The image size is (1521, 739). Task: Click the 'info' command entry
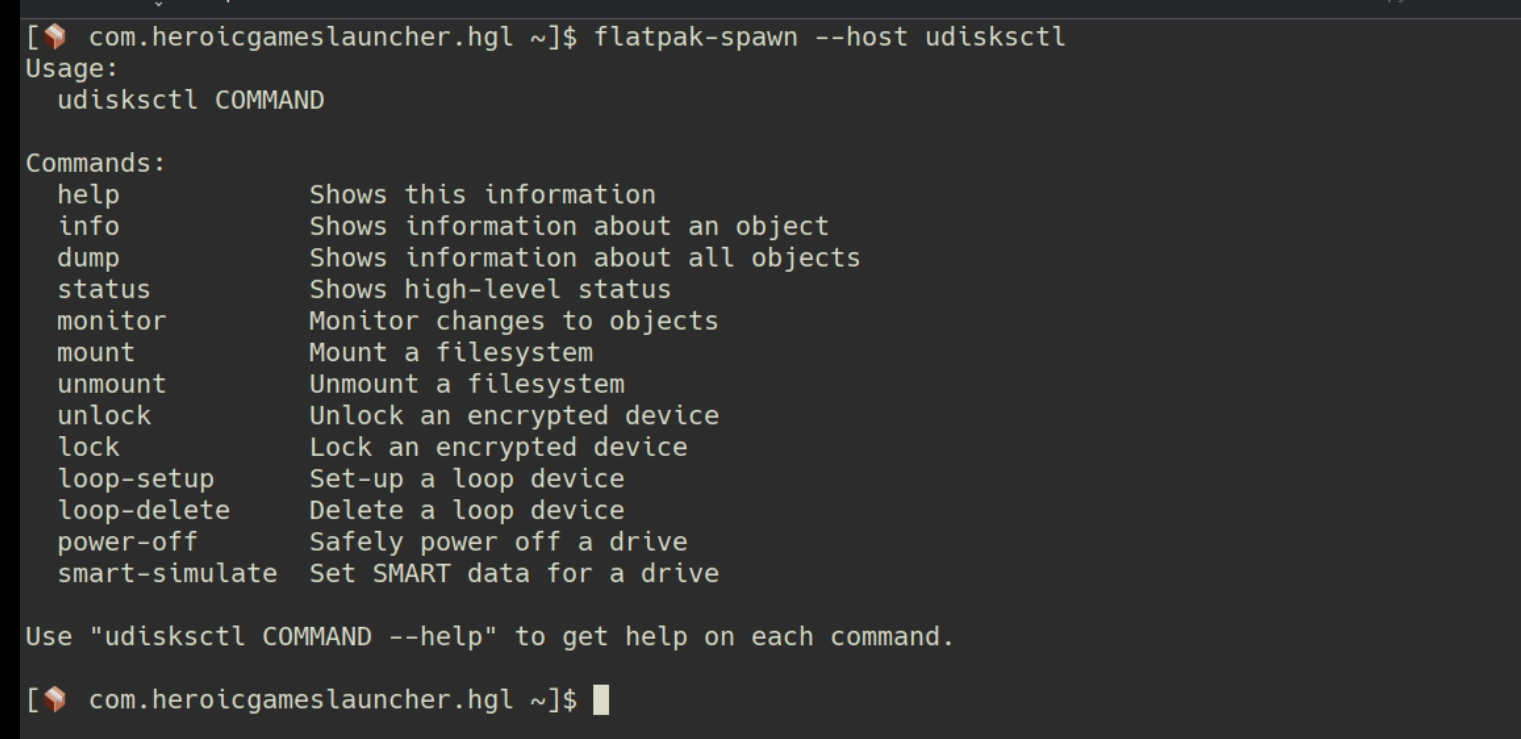(x=88, y=226)
